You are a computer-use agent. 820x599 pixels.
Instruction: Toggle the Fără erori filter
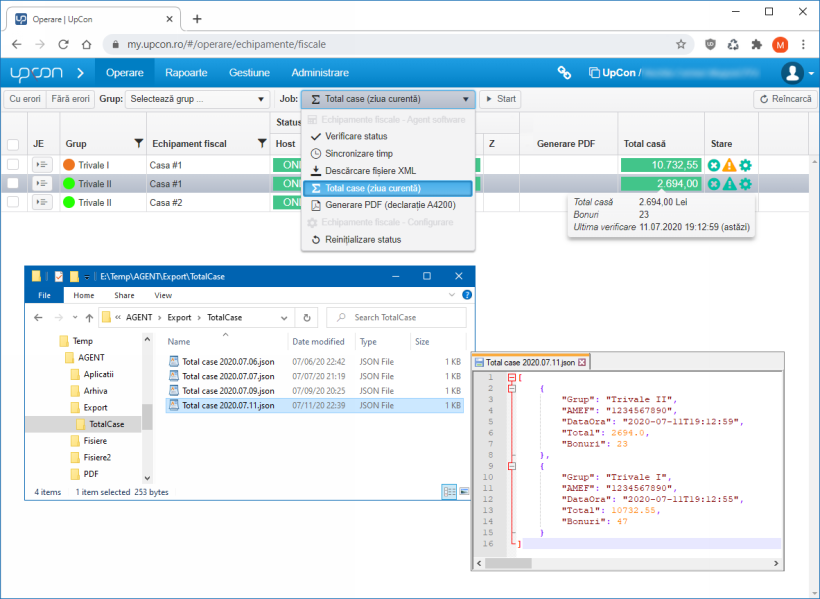(x=70, y=99)
